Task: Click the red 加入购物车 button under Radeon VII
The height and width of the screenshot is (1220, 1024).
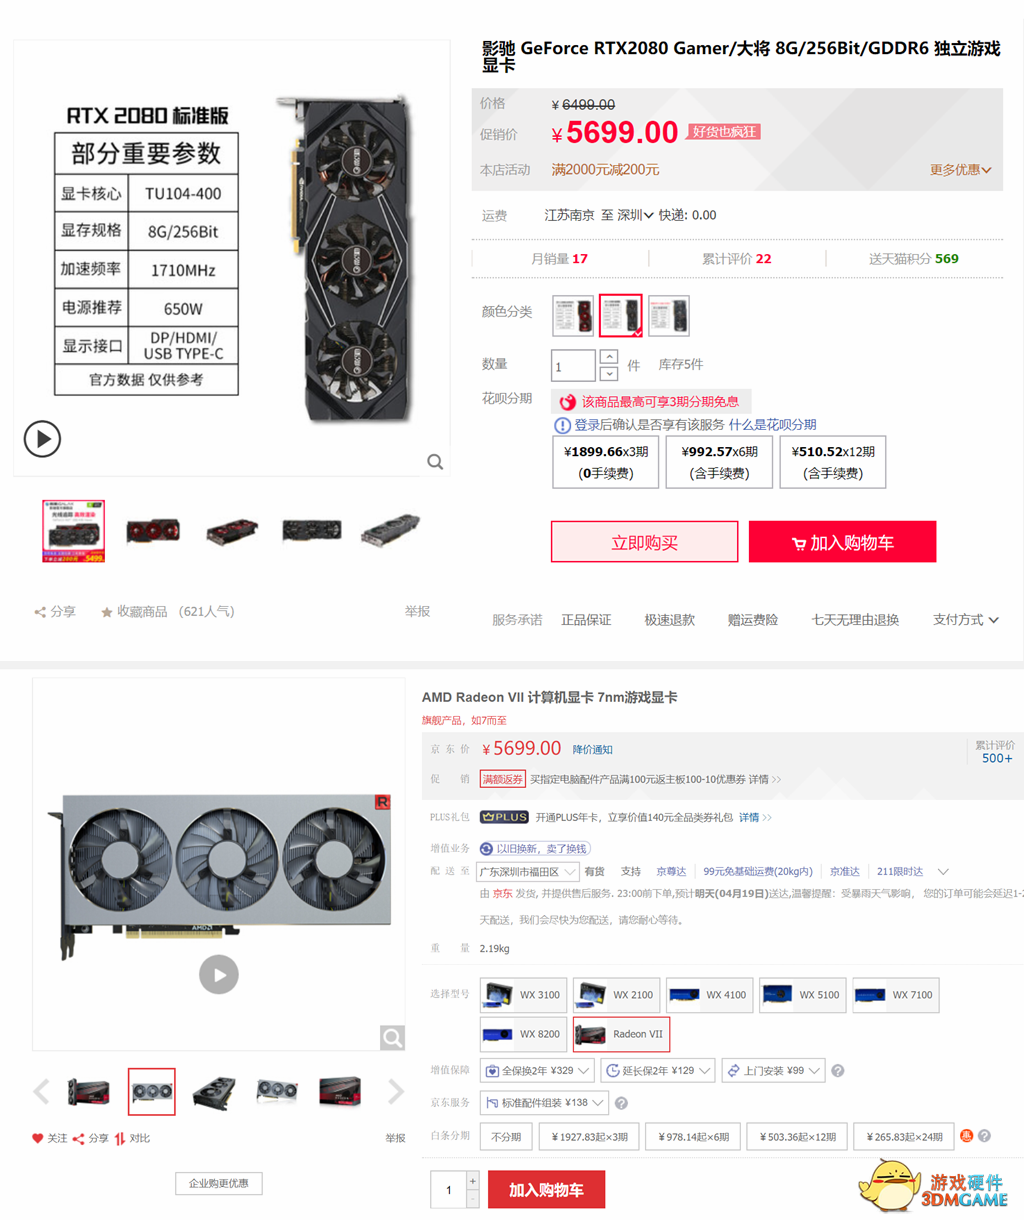Action: click(x=546, y=1190)
